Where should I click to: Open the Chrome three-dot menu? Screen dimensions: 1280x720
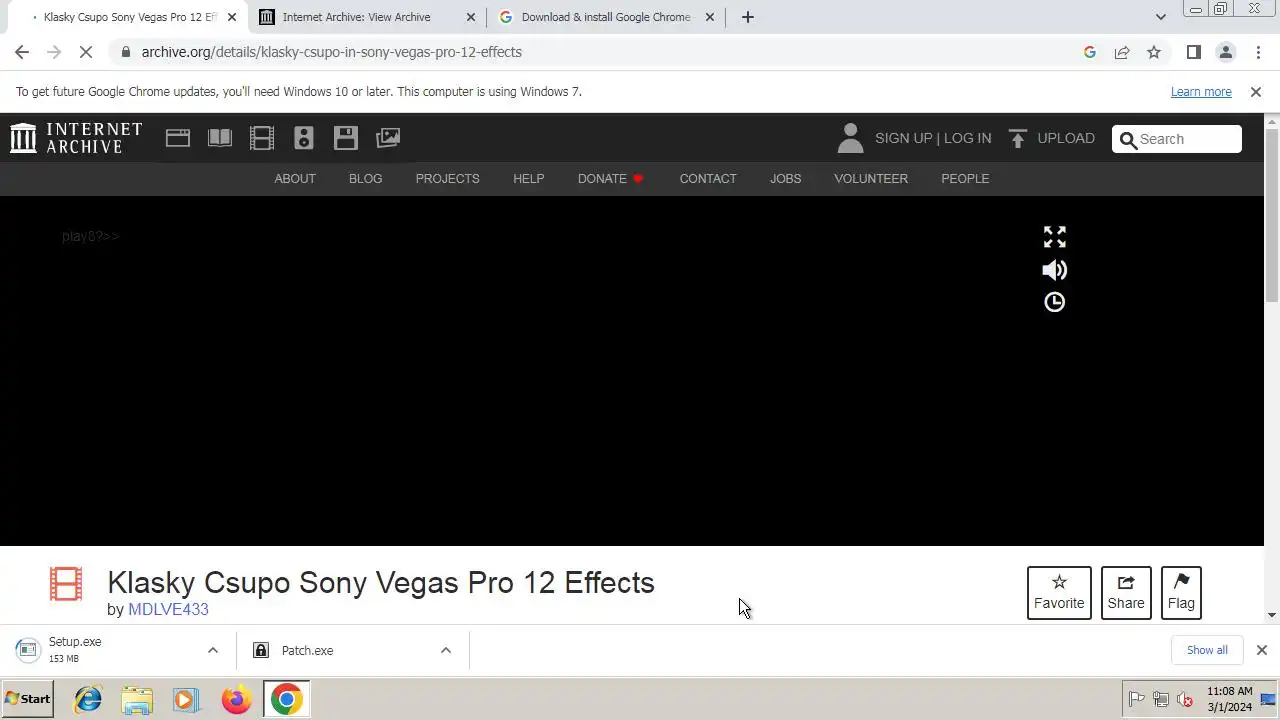tap(1257, 52)
